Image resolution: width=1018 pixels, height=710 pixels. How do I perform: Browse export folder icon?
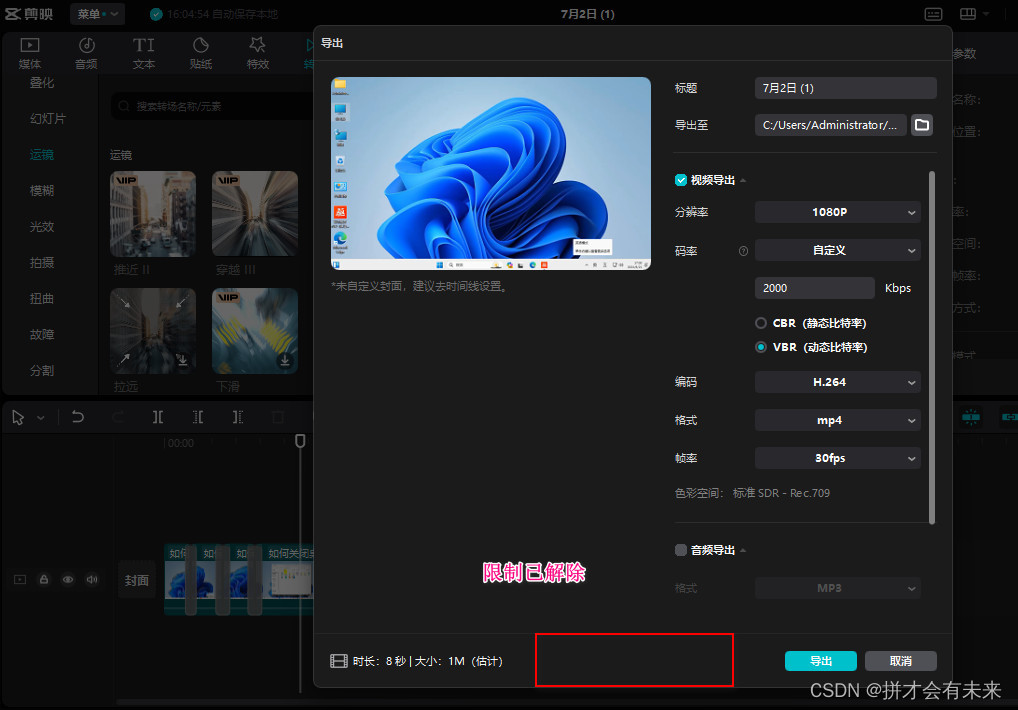pos(922,125)
